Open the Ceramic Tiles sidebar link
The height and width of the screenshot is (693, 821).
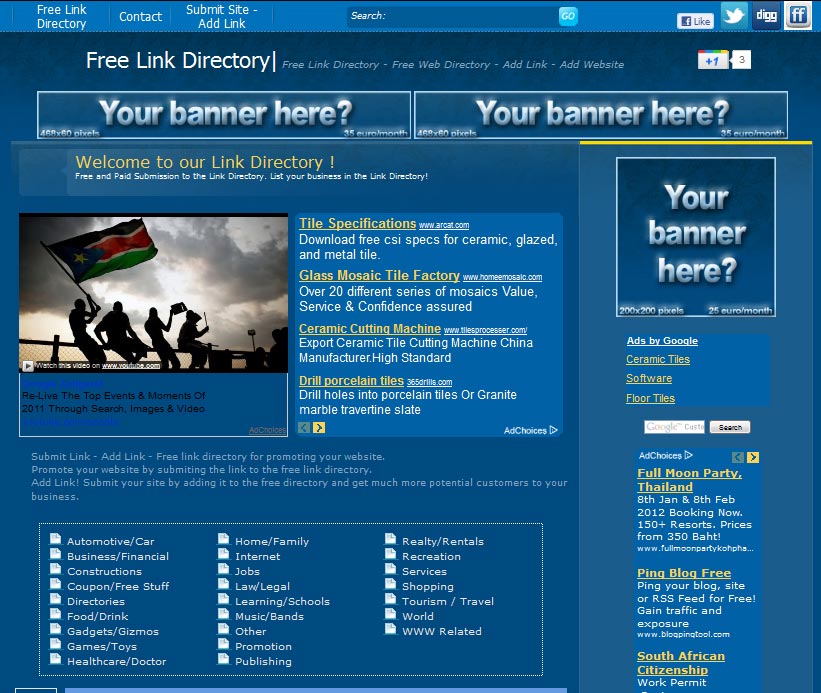[658, 359]
